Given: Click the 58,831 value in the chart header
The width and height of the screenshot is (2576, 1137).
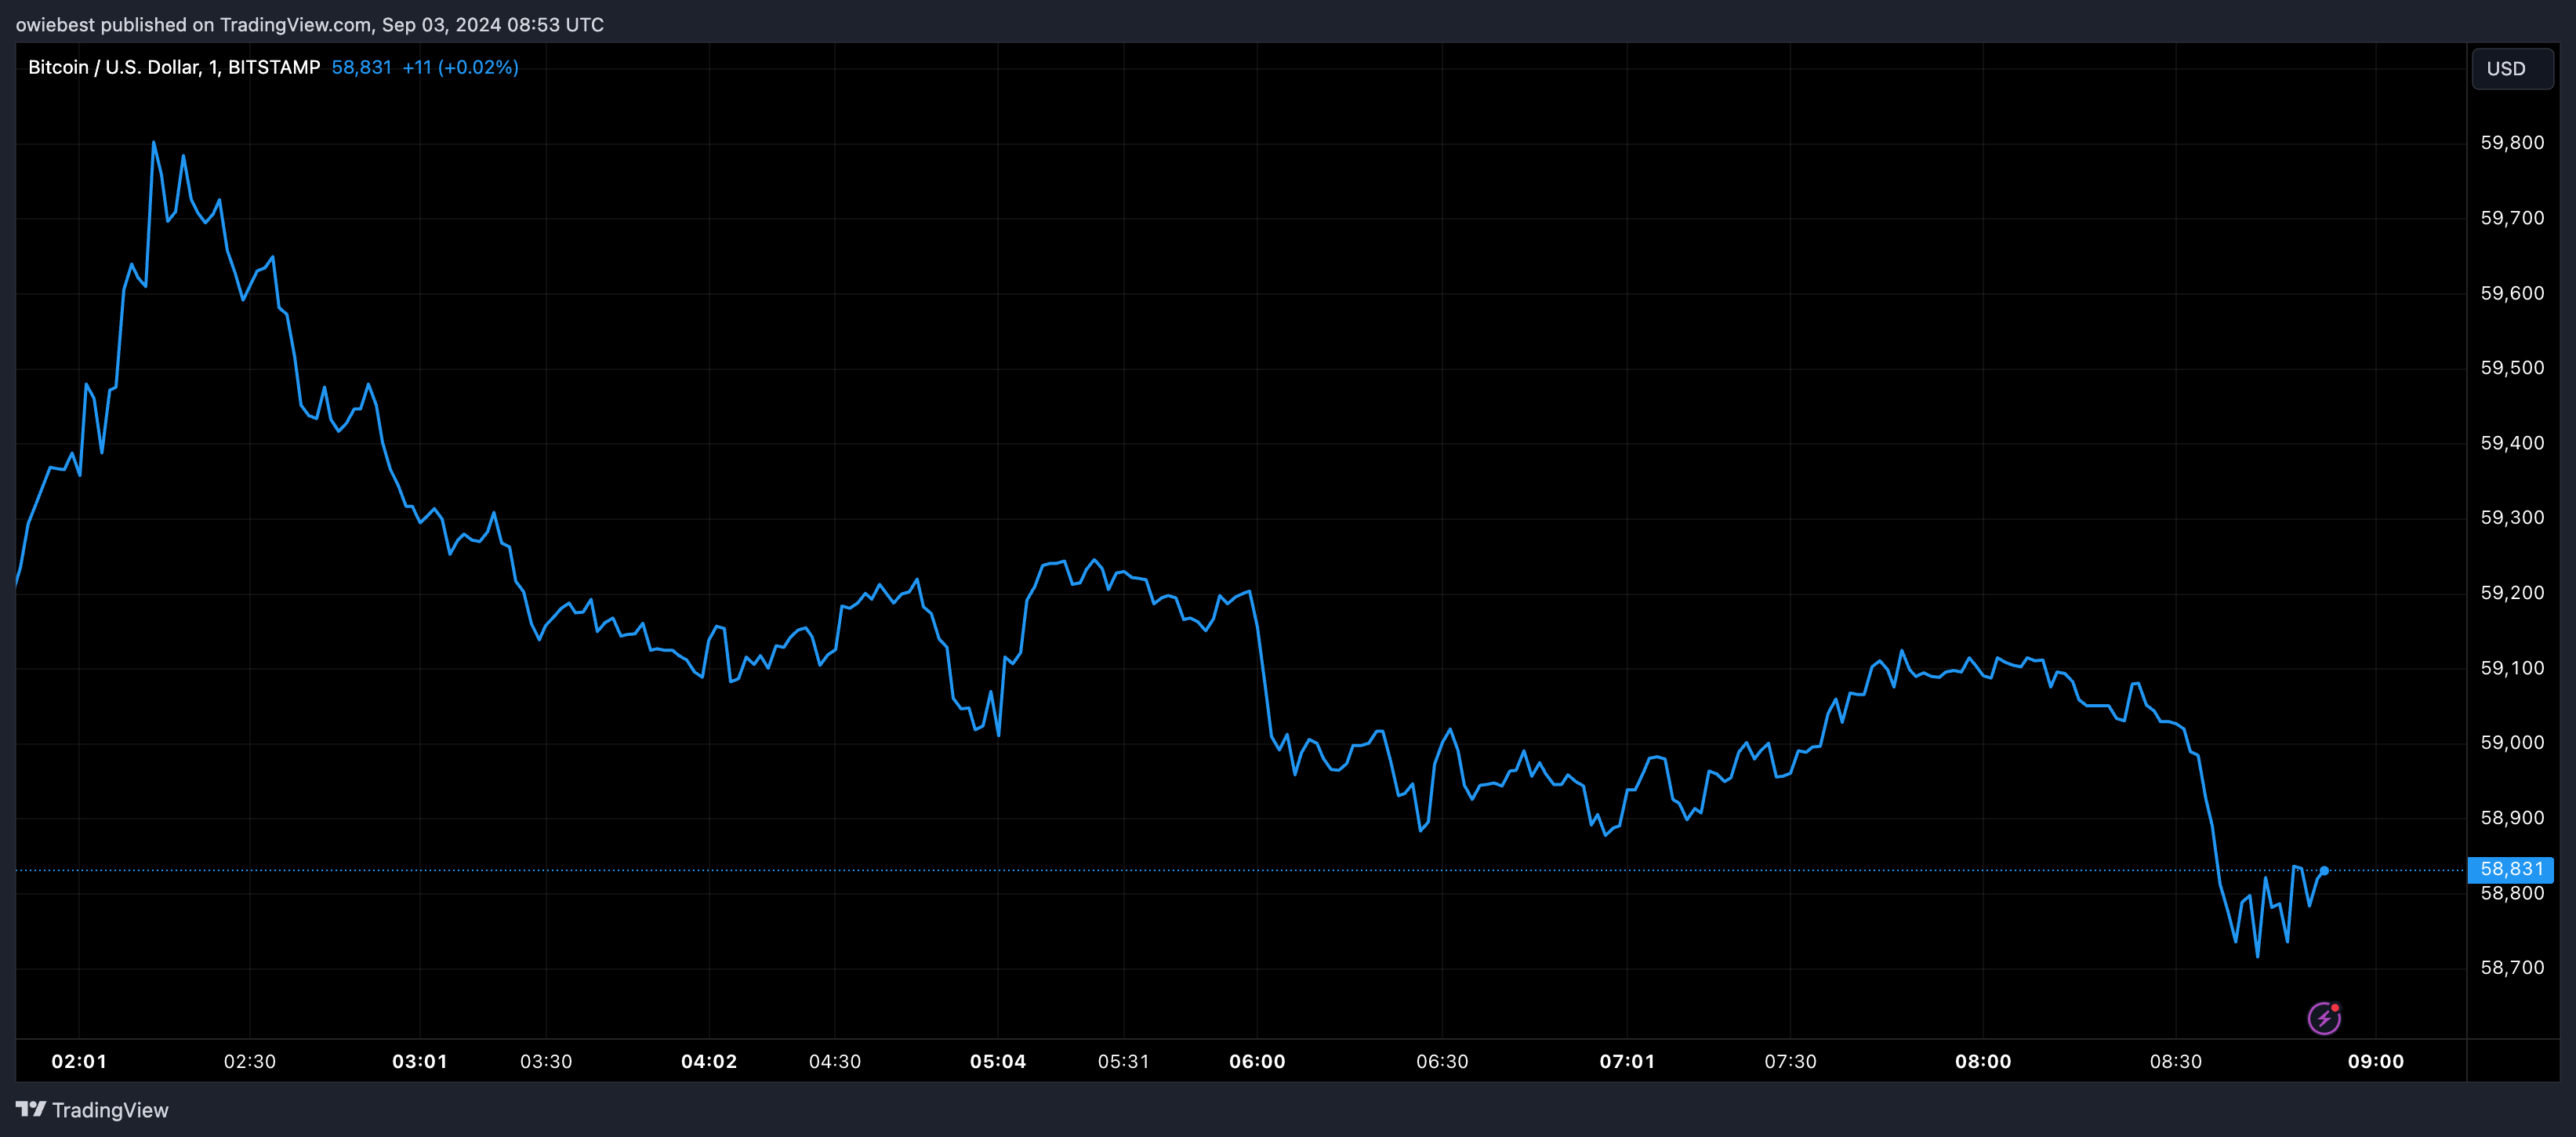Looking at the screenshot, I should pyautogui.click(x=361, y=67).
